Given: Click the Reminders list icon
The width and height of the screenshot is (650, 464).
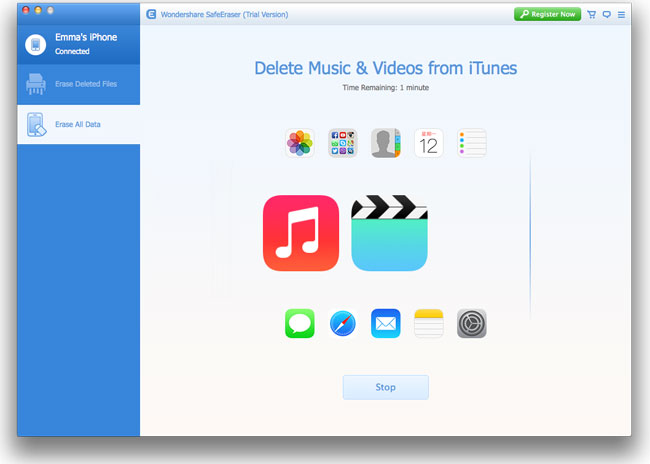Looking at the screenshot, I should click(x=472, y=143).
